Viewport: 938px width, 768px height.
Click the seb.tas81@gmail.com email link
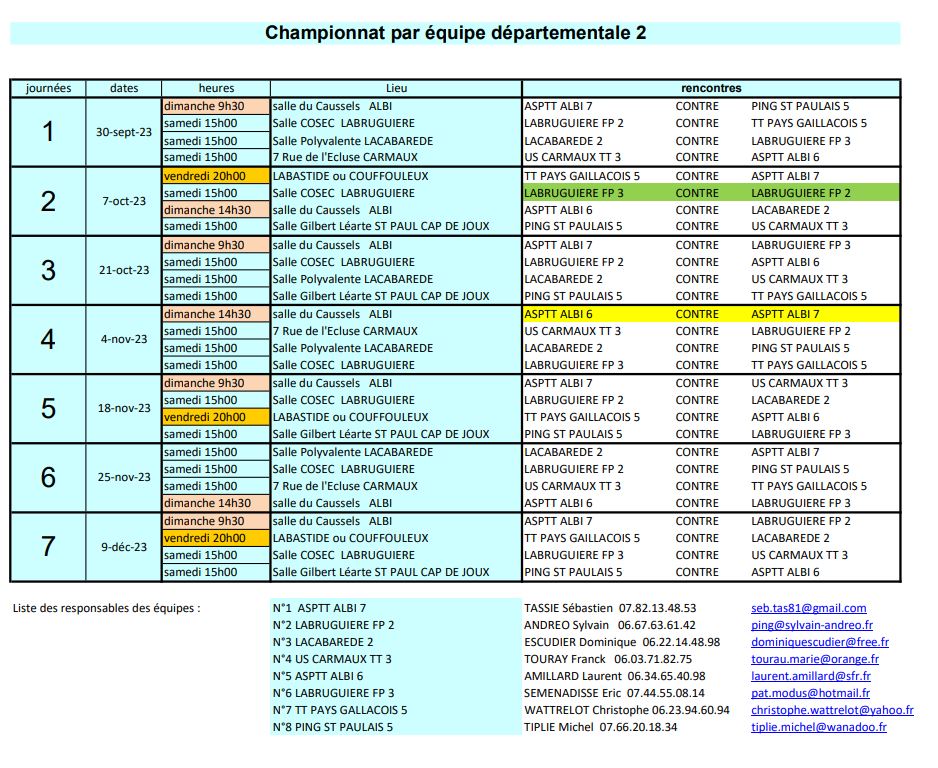click(x=808, y=608)
